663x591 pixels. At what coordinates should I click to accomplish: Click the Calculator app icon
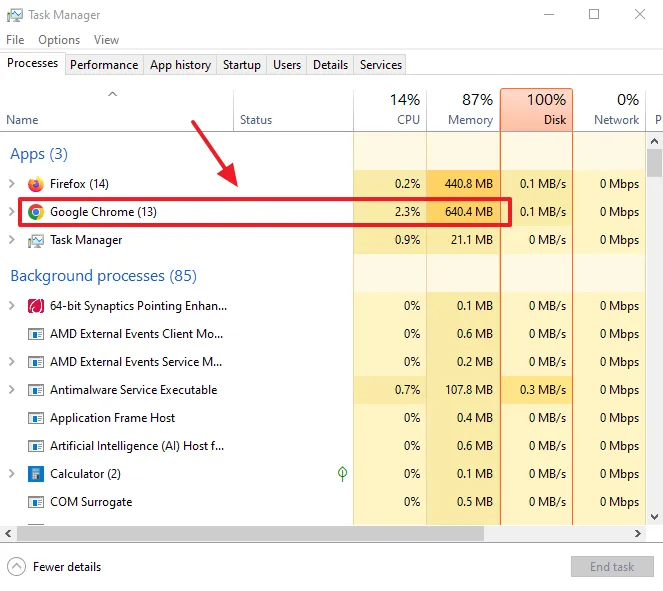click(x=36, y=474)
